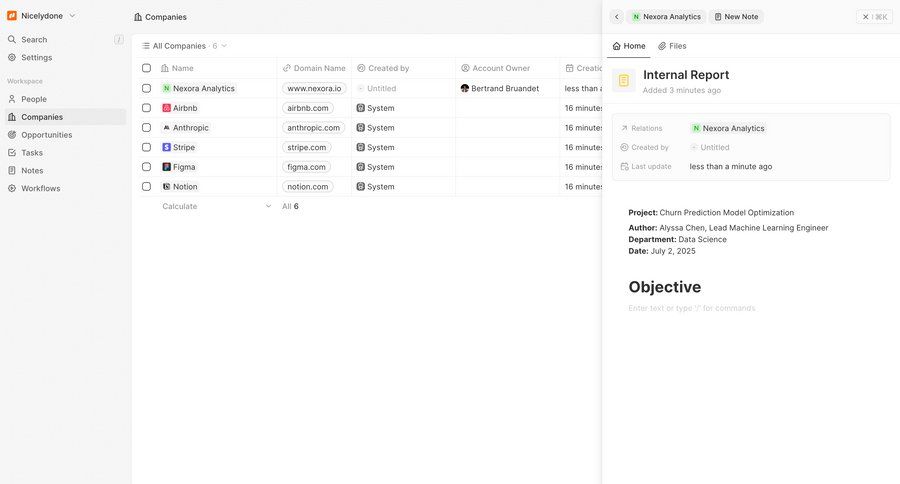
Task: Click the Last update value in panel
Action: pyautogui.click(x=731, y=167)
